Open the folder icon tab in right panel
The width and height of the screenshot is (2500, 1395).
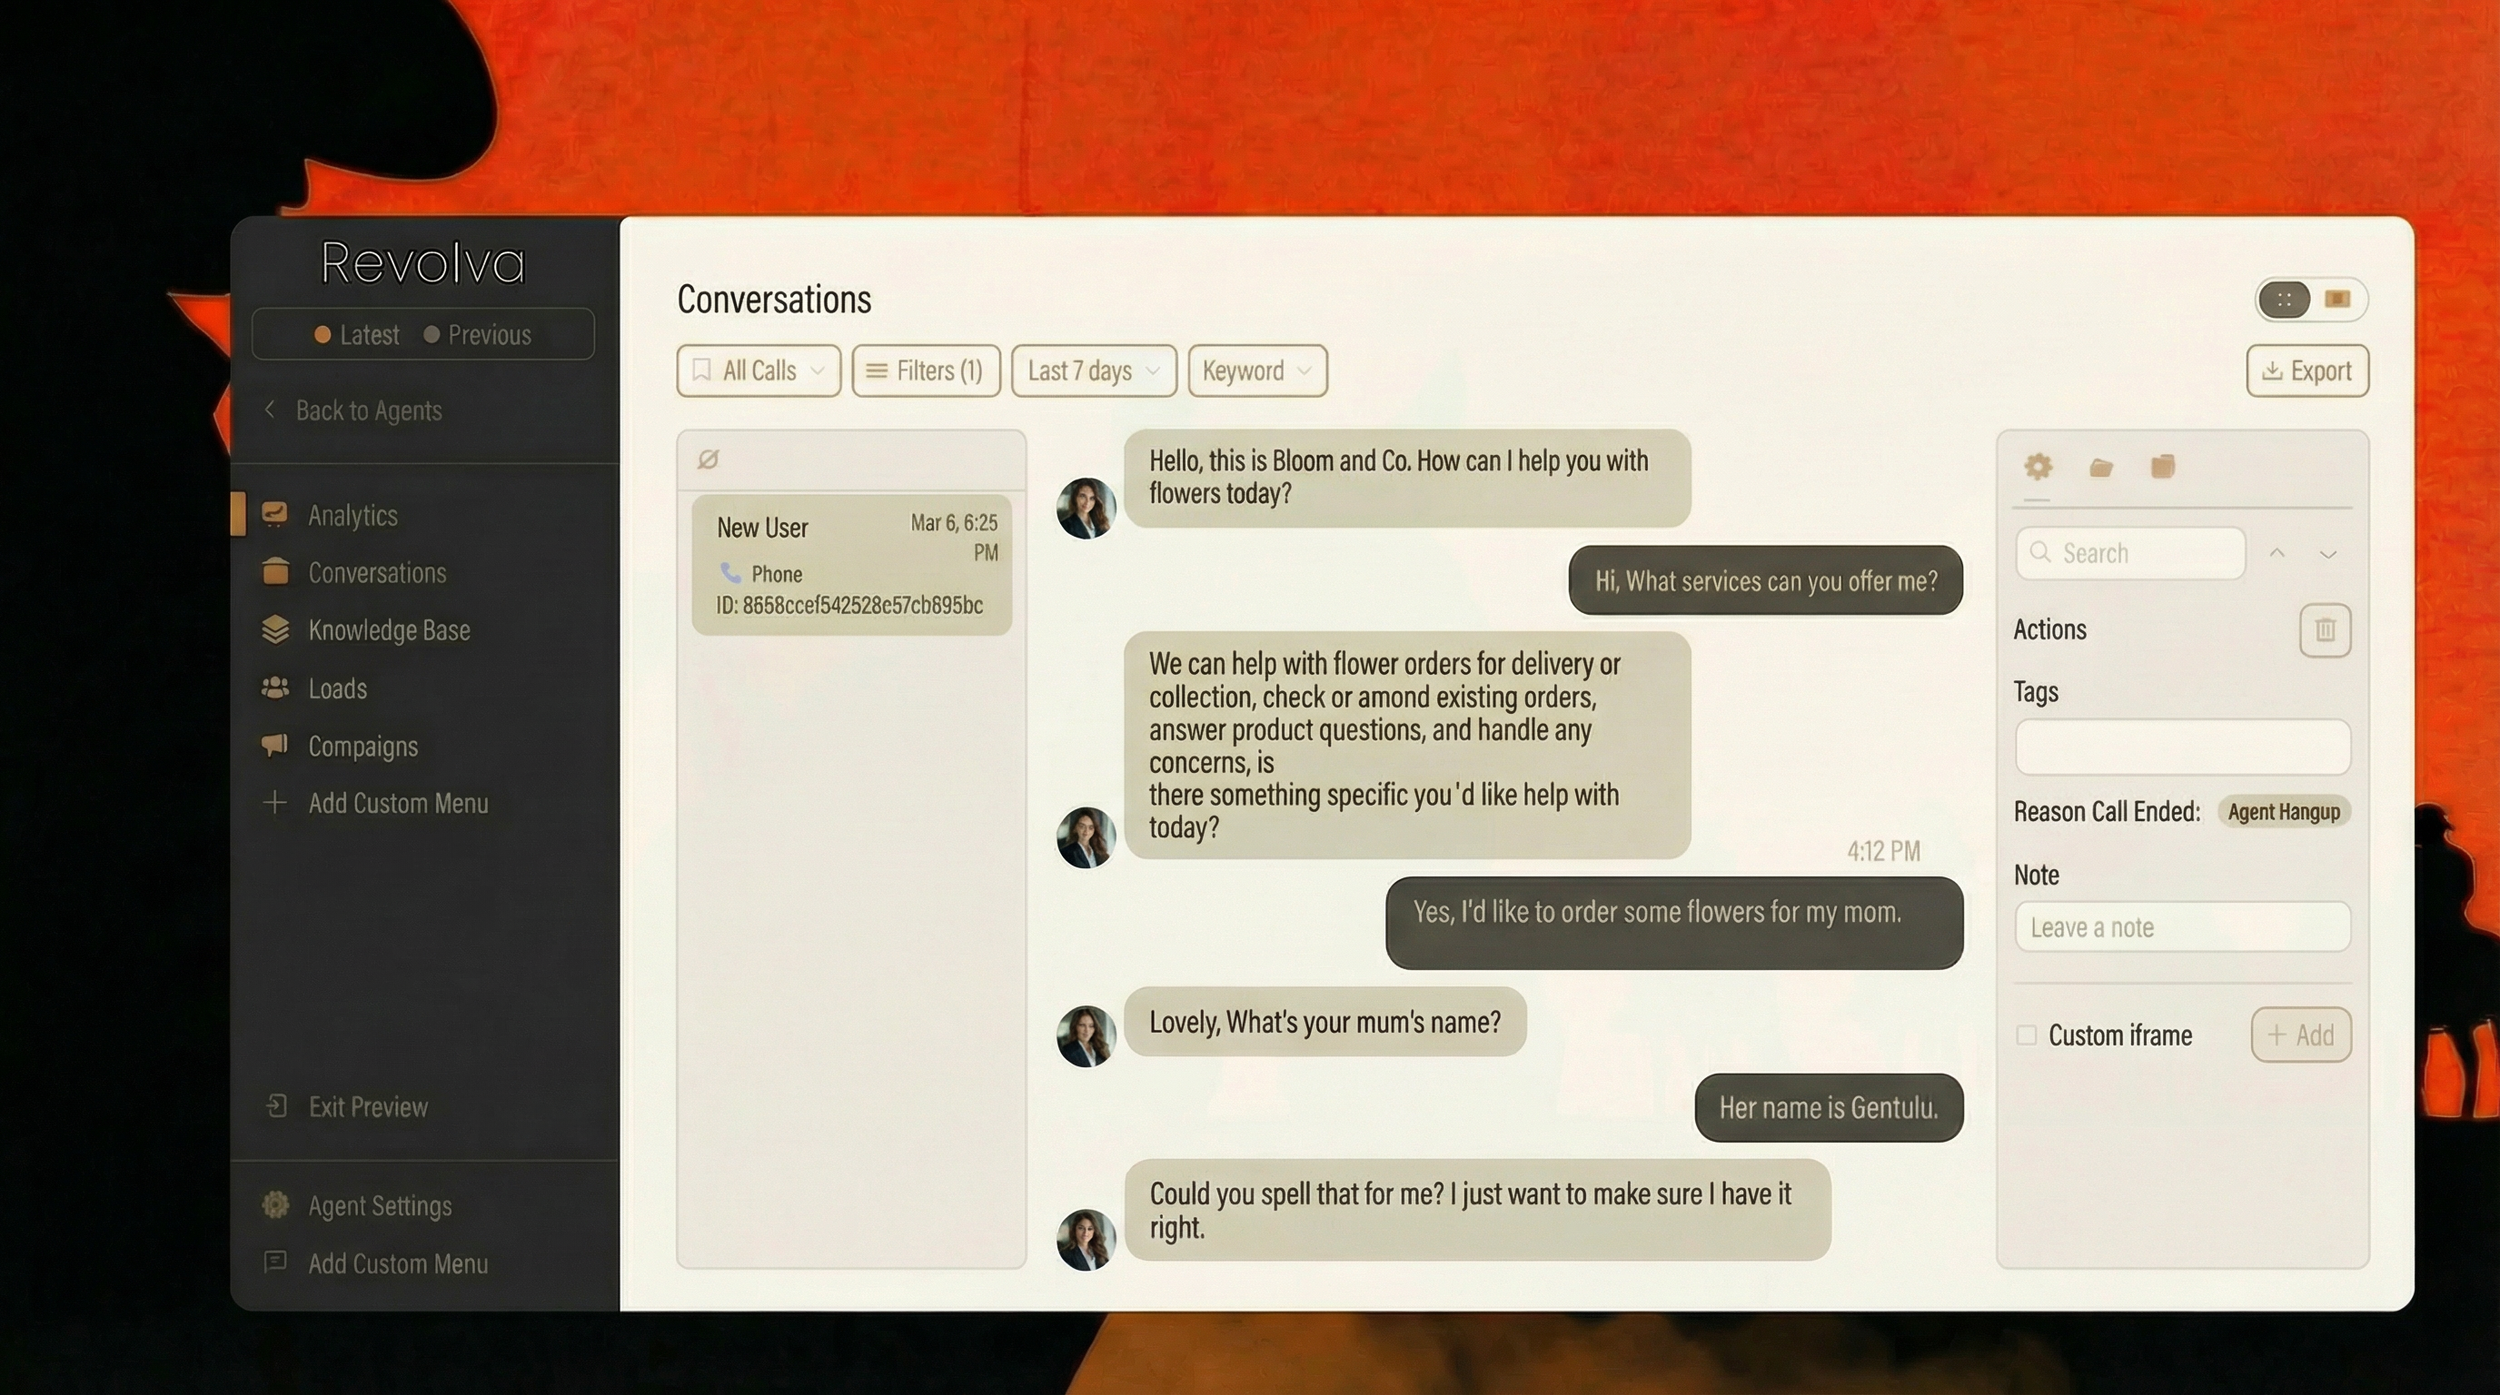click(x=2100, y=467)
